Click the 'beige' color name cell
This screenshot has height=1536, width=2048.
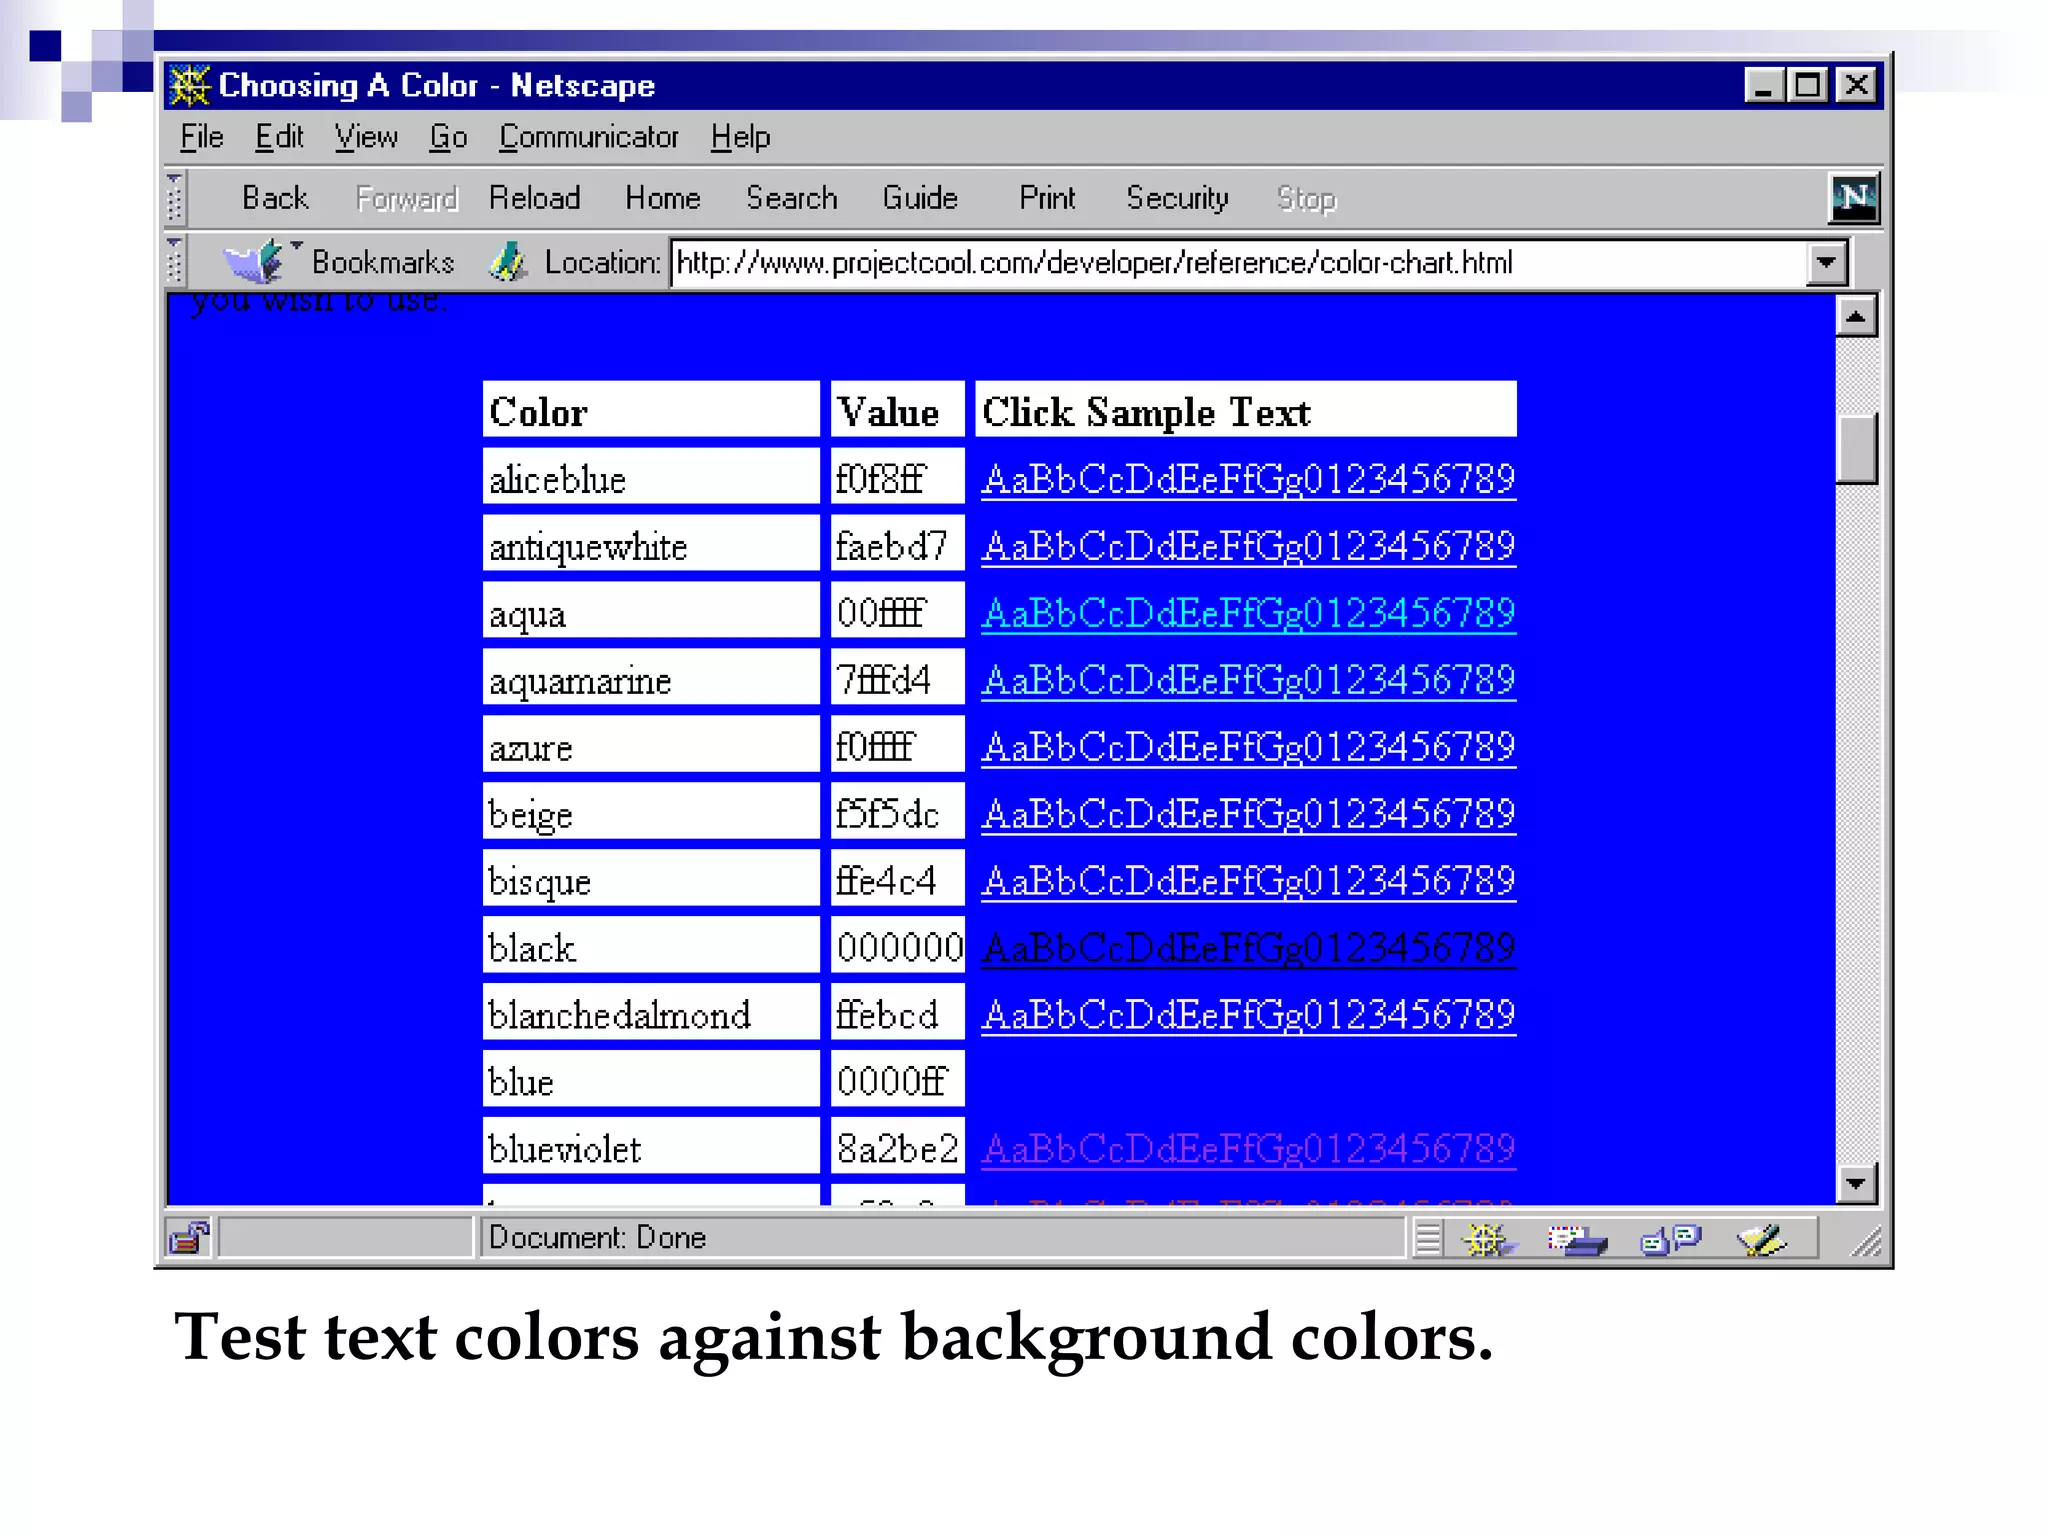pyautogui.click(x=651, y=811)
